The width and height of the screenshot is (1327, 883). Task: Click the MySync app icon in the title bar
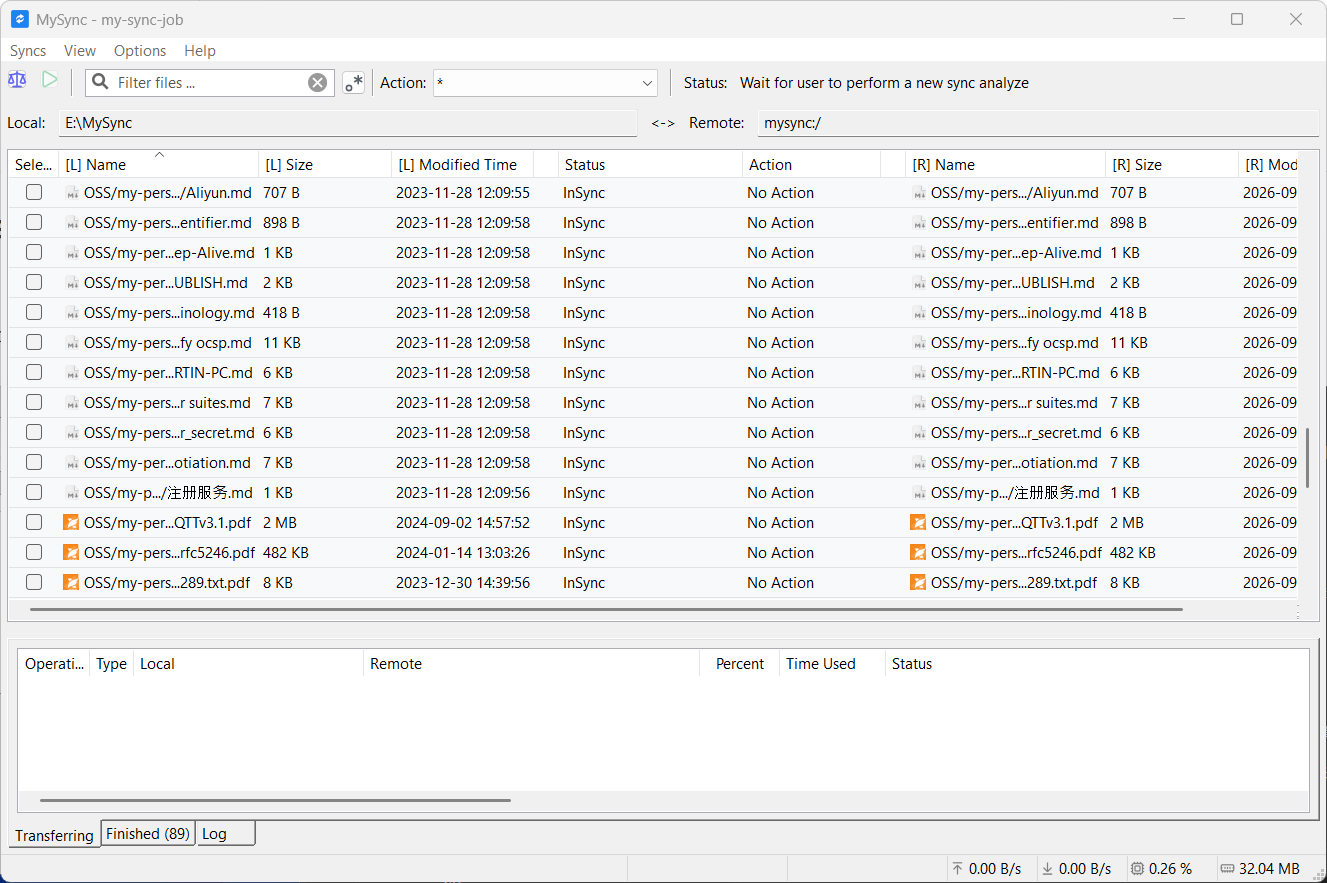(19, 19)
